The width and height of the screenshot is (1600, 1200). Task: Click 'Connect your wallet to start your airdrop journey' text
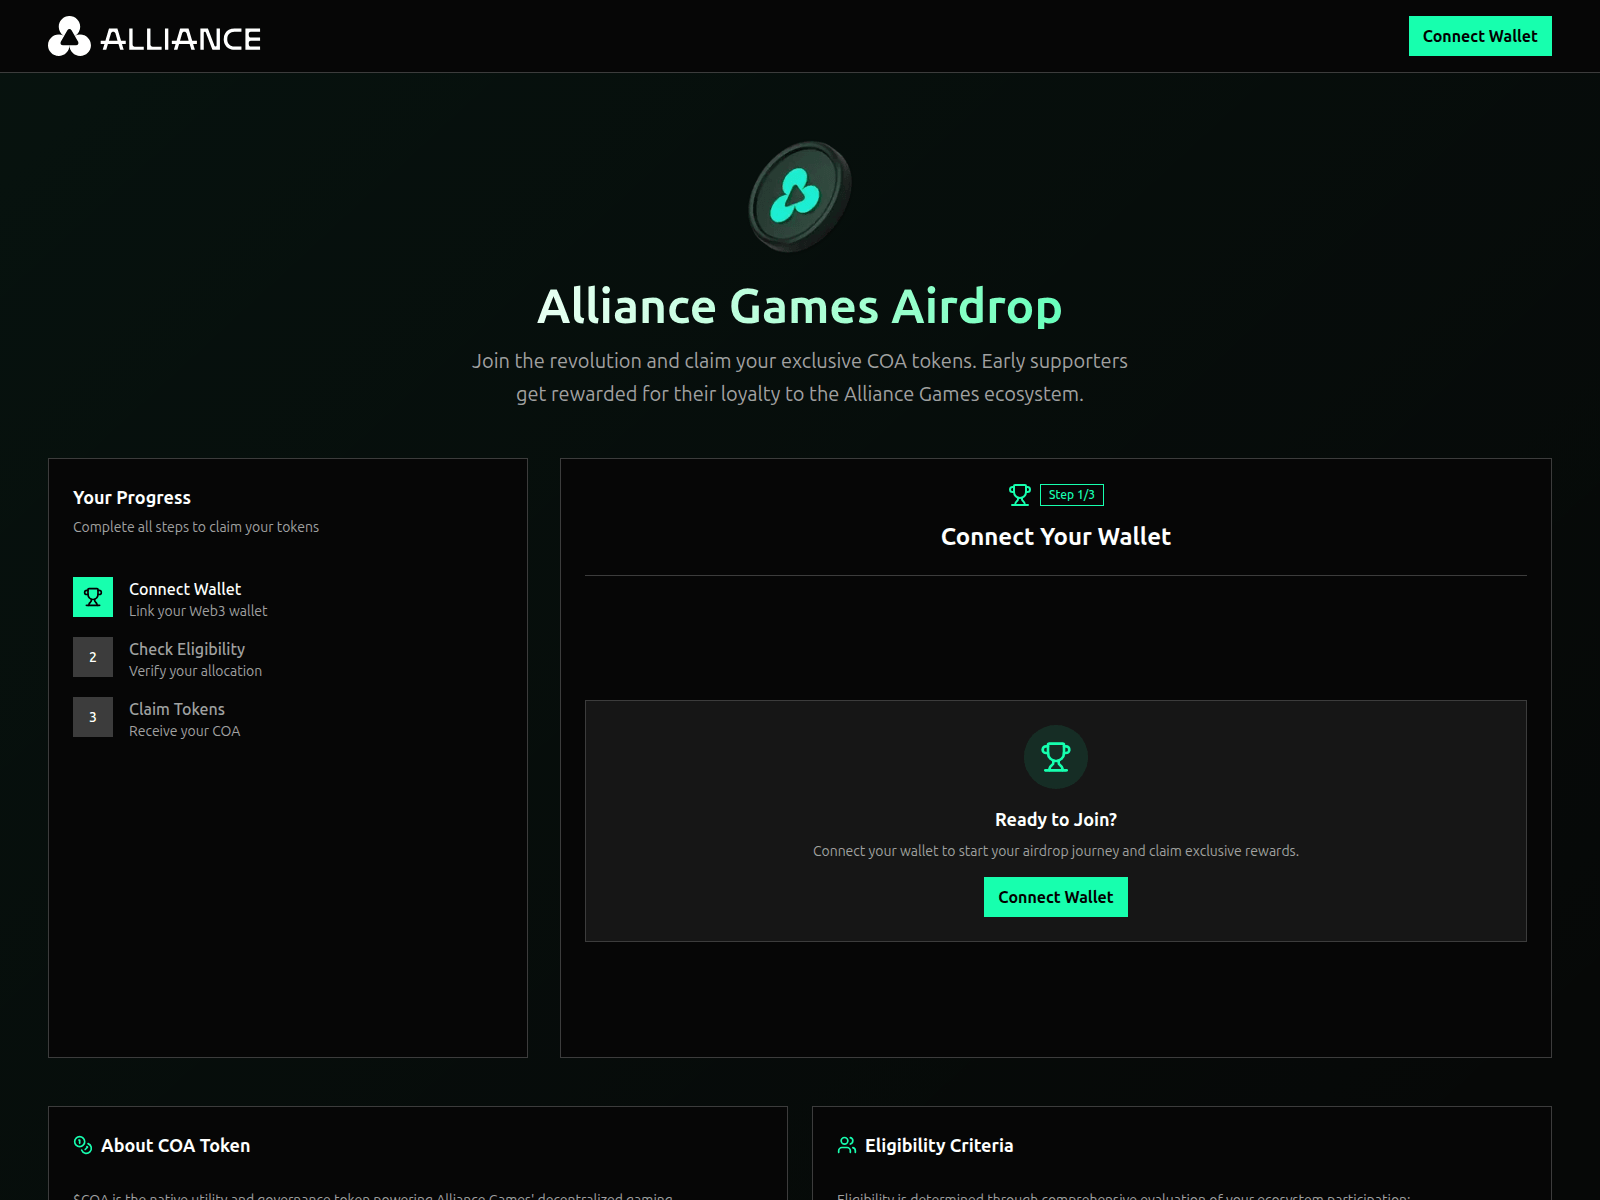(x=1056, y=851)
